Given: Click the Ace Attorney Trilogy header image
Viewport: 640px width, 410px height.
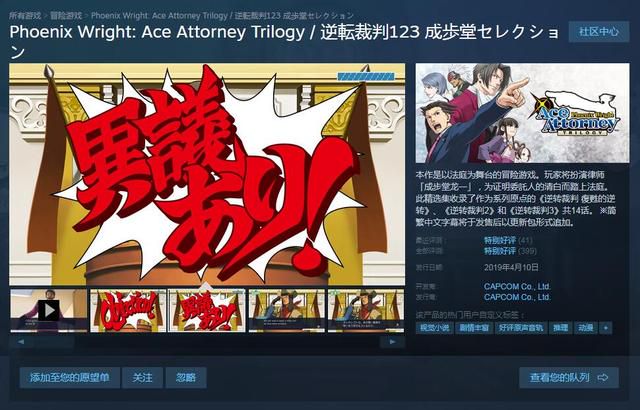Looking at the screenshot, I should 522,113.
